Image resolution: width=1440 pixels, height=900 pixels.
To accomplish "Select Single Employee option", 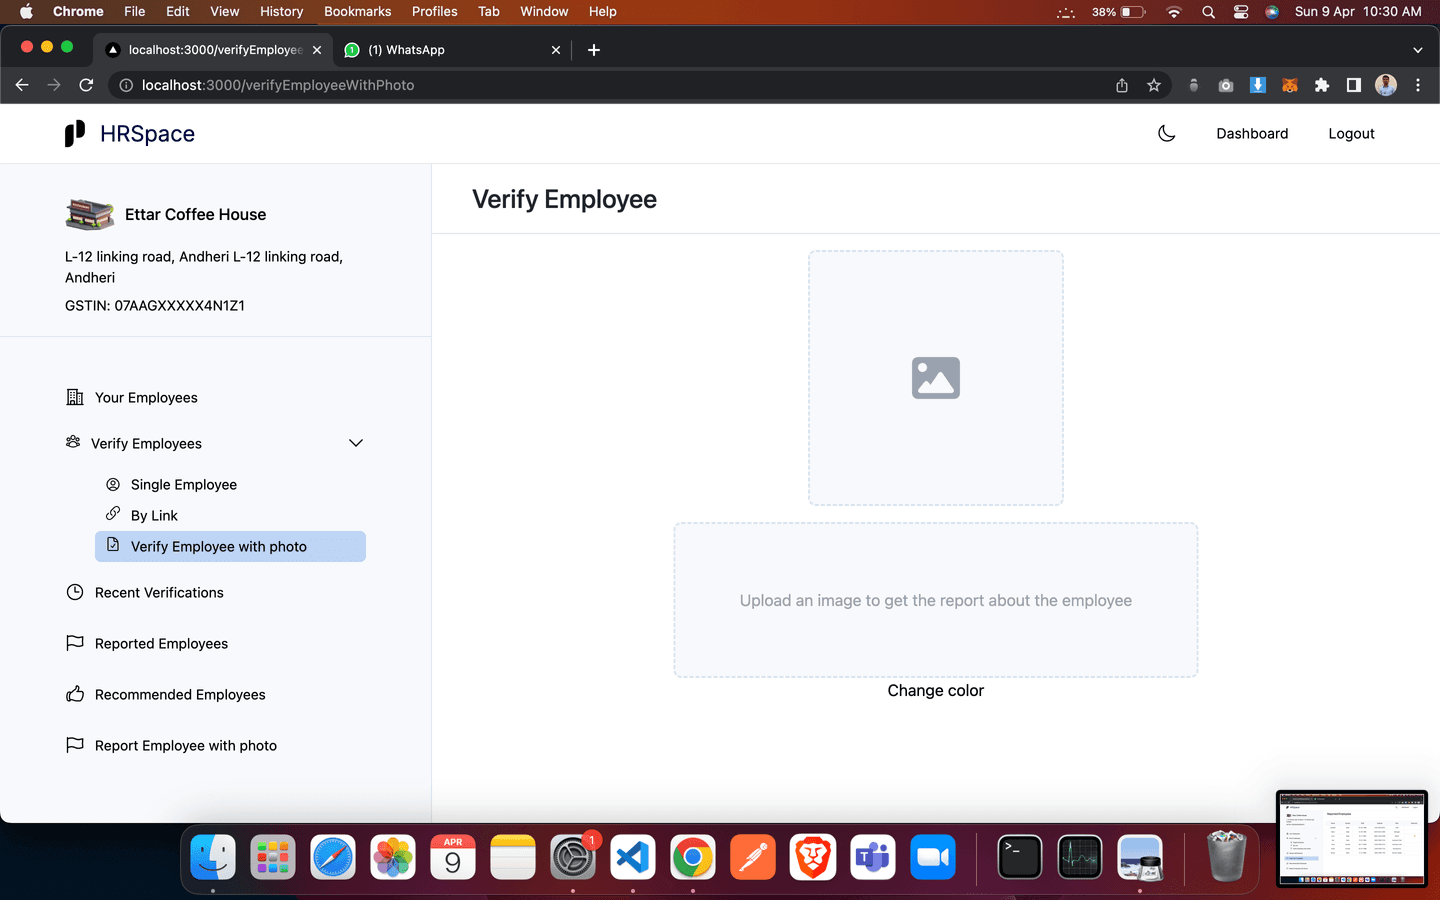I will (x=184, y=484).
